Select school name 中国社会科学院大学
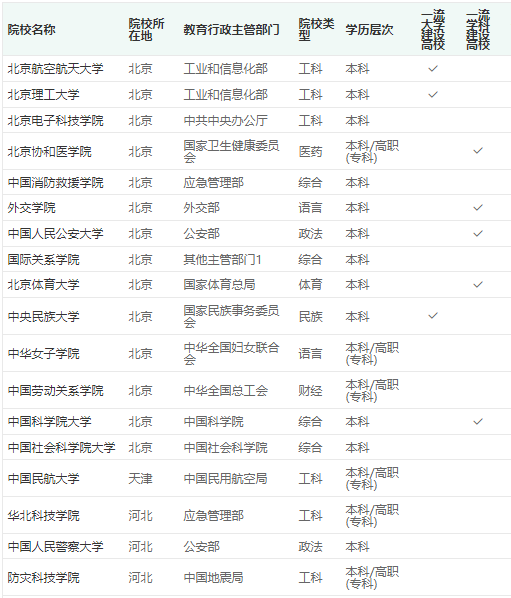This screenshot has height=598, width=511. (61, 447)
